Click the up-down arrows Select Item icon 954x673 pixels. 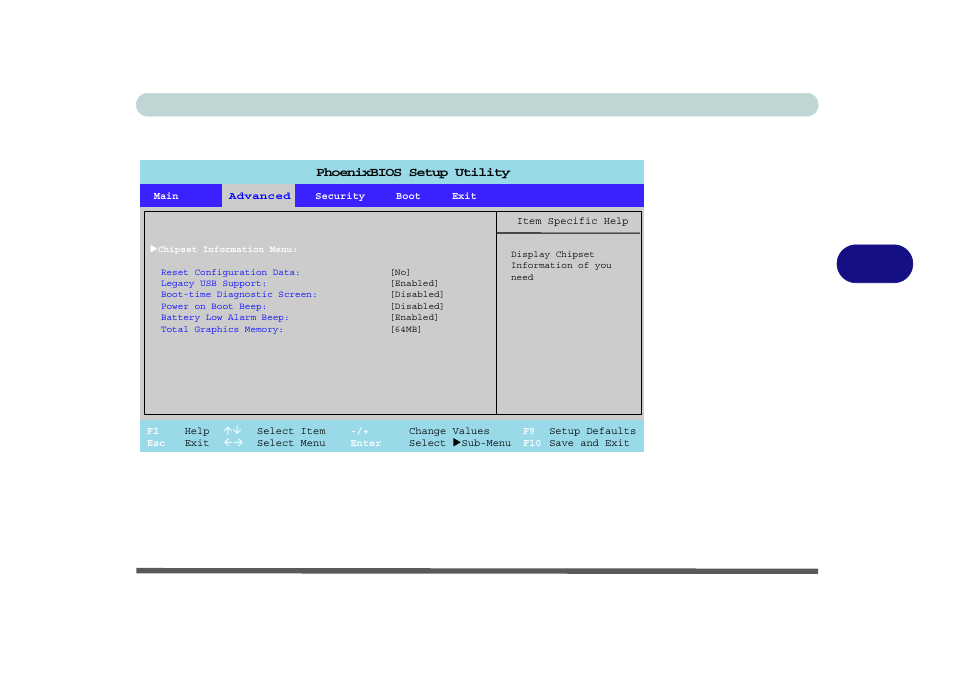coord(232,431)
